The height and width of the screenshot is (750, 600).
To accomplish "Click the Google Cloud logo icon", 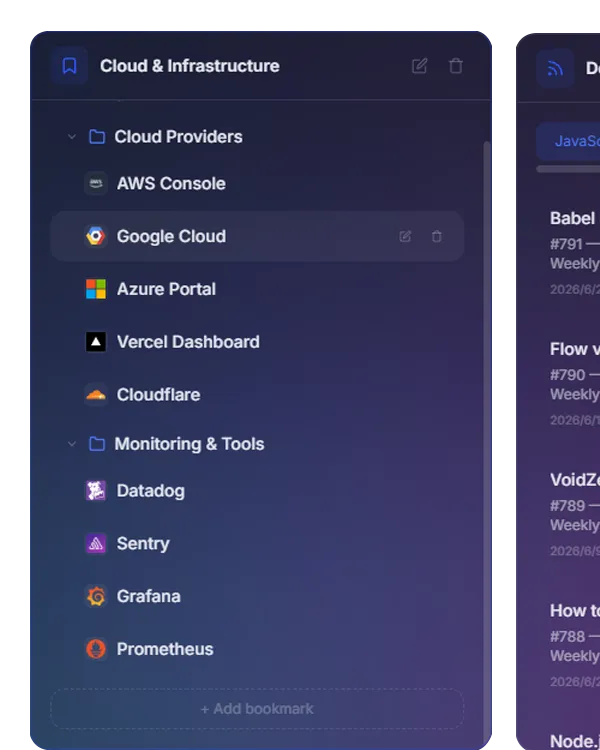I will pyautogui.click(x=96, y=236).
